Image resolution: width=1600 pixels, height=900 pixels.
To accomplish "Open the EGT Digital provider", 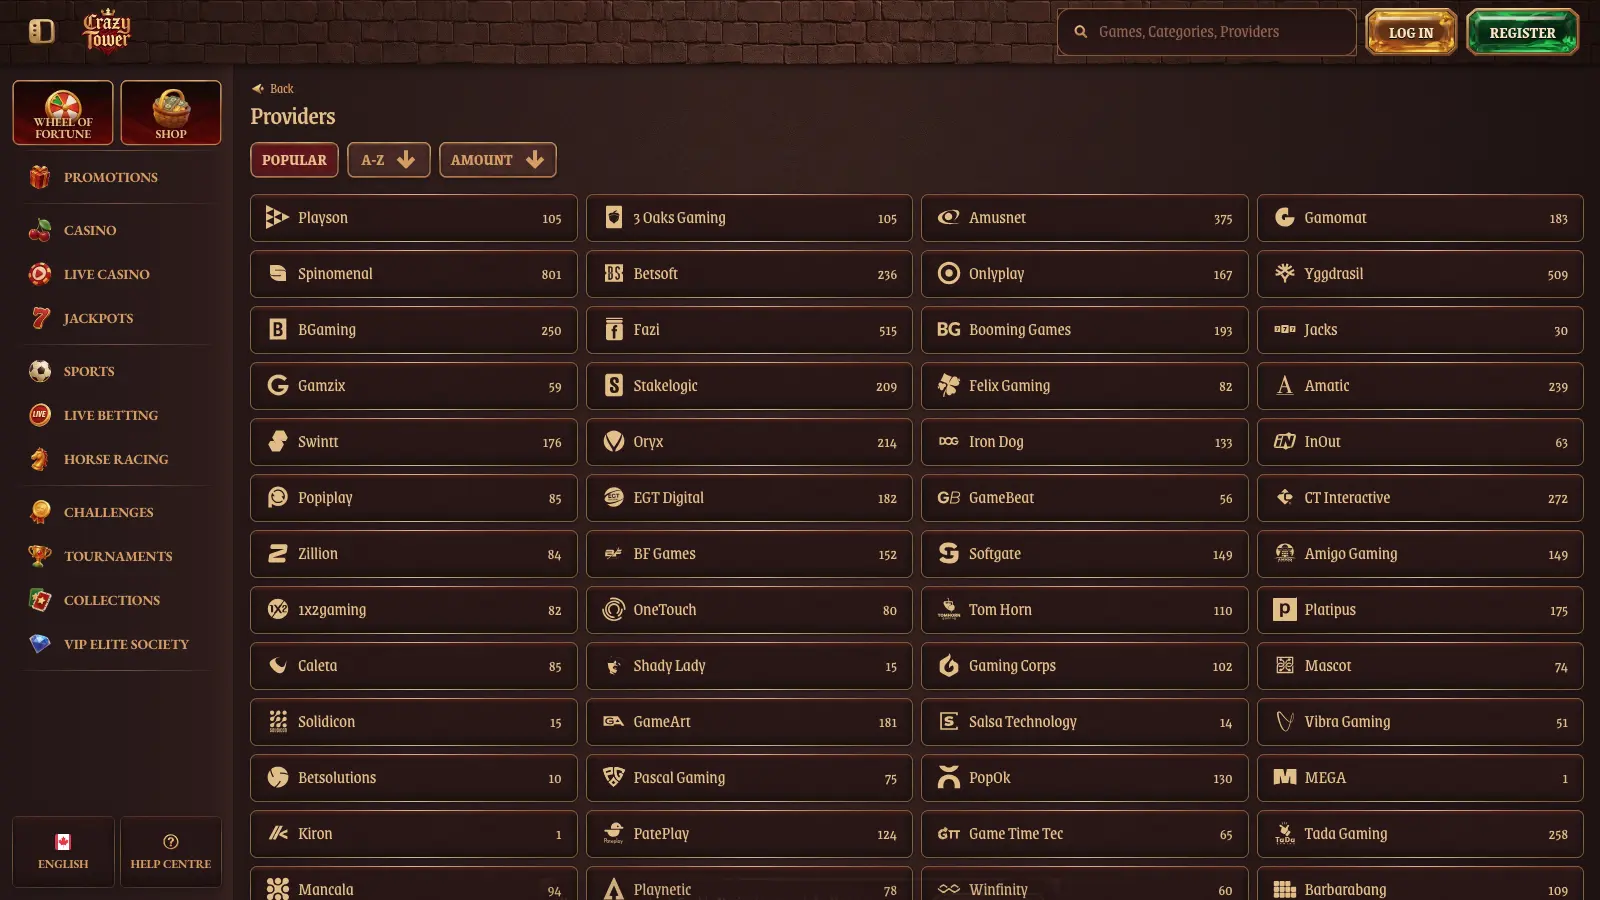I will click(749, 498).
